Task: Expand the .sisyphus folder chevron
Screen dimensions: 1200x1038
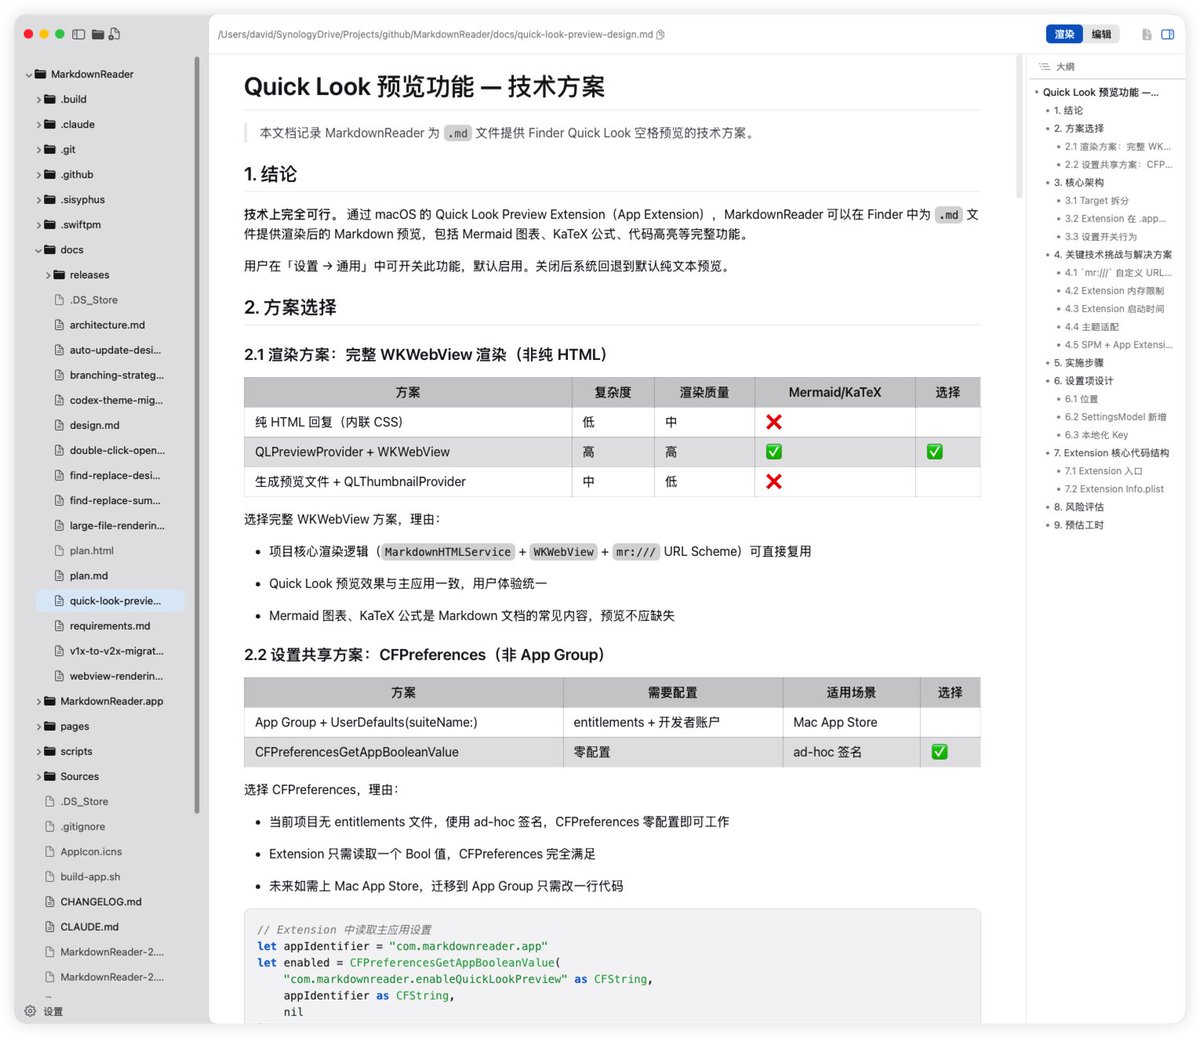Action: (38, 200)
